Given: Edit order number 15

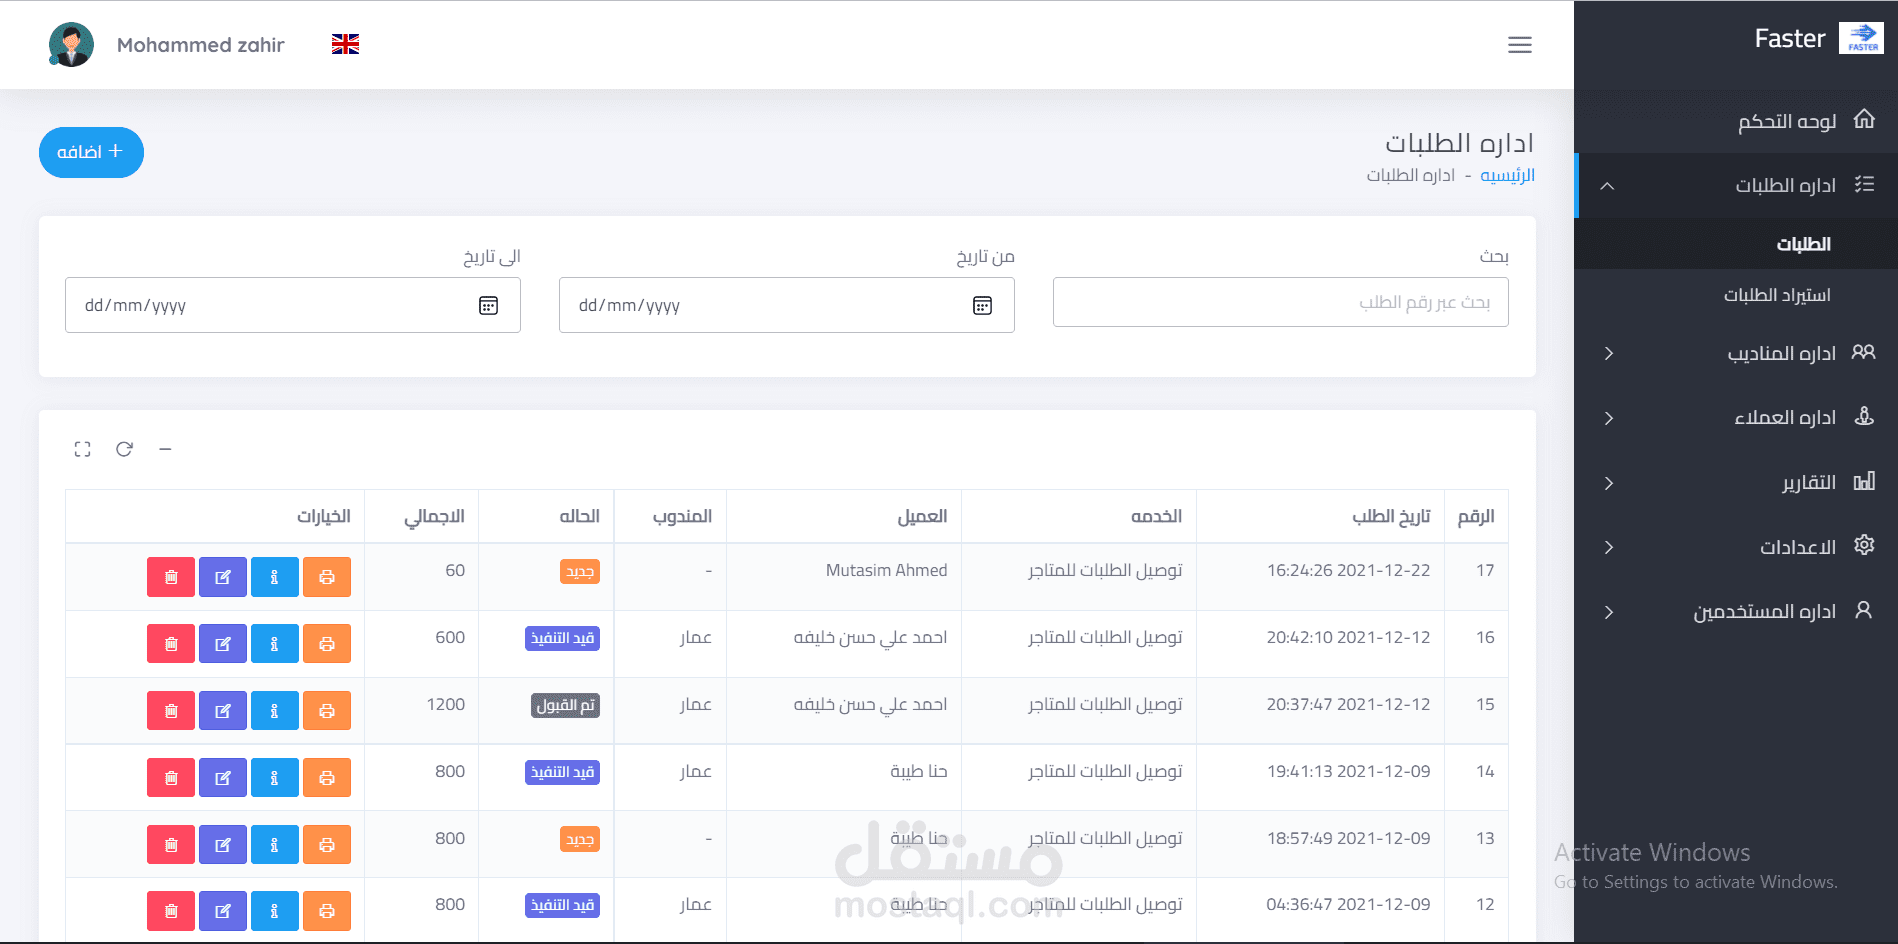Looking at the screenshot, I should point(223,711).
